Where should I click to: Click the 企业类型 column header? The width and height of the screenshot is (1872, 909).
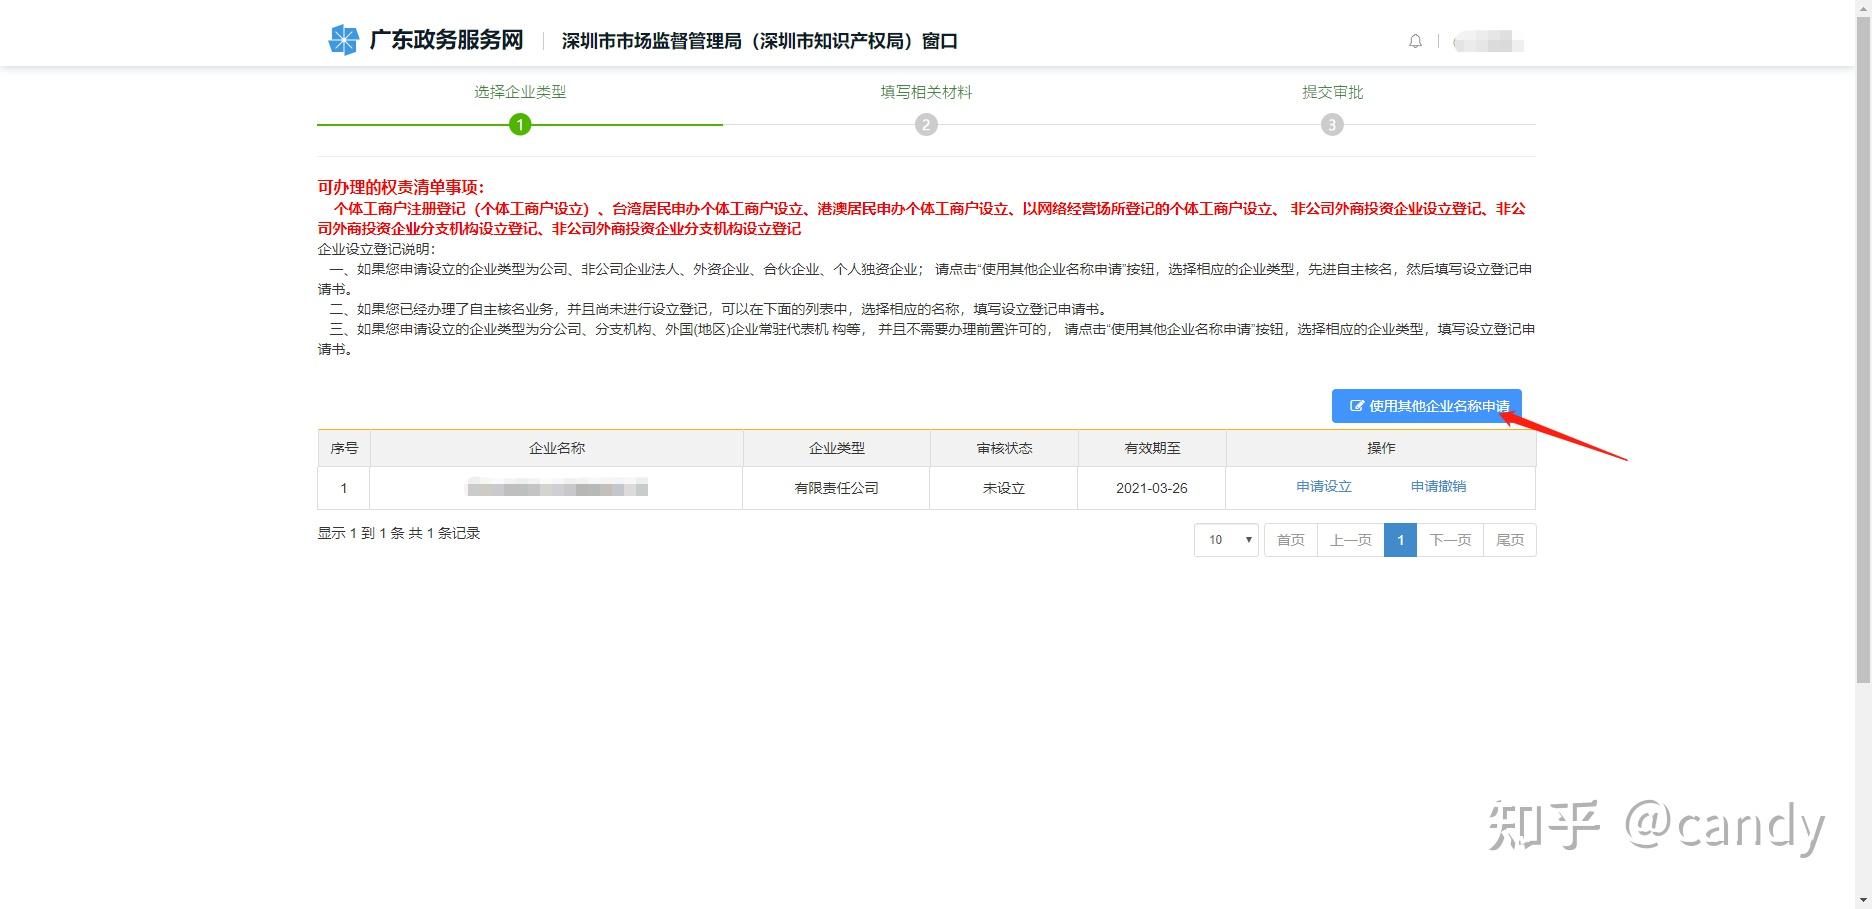point(837,448)
